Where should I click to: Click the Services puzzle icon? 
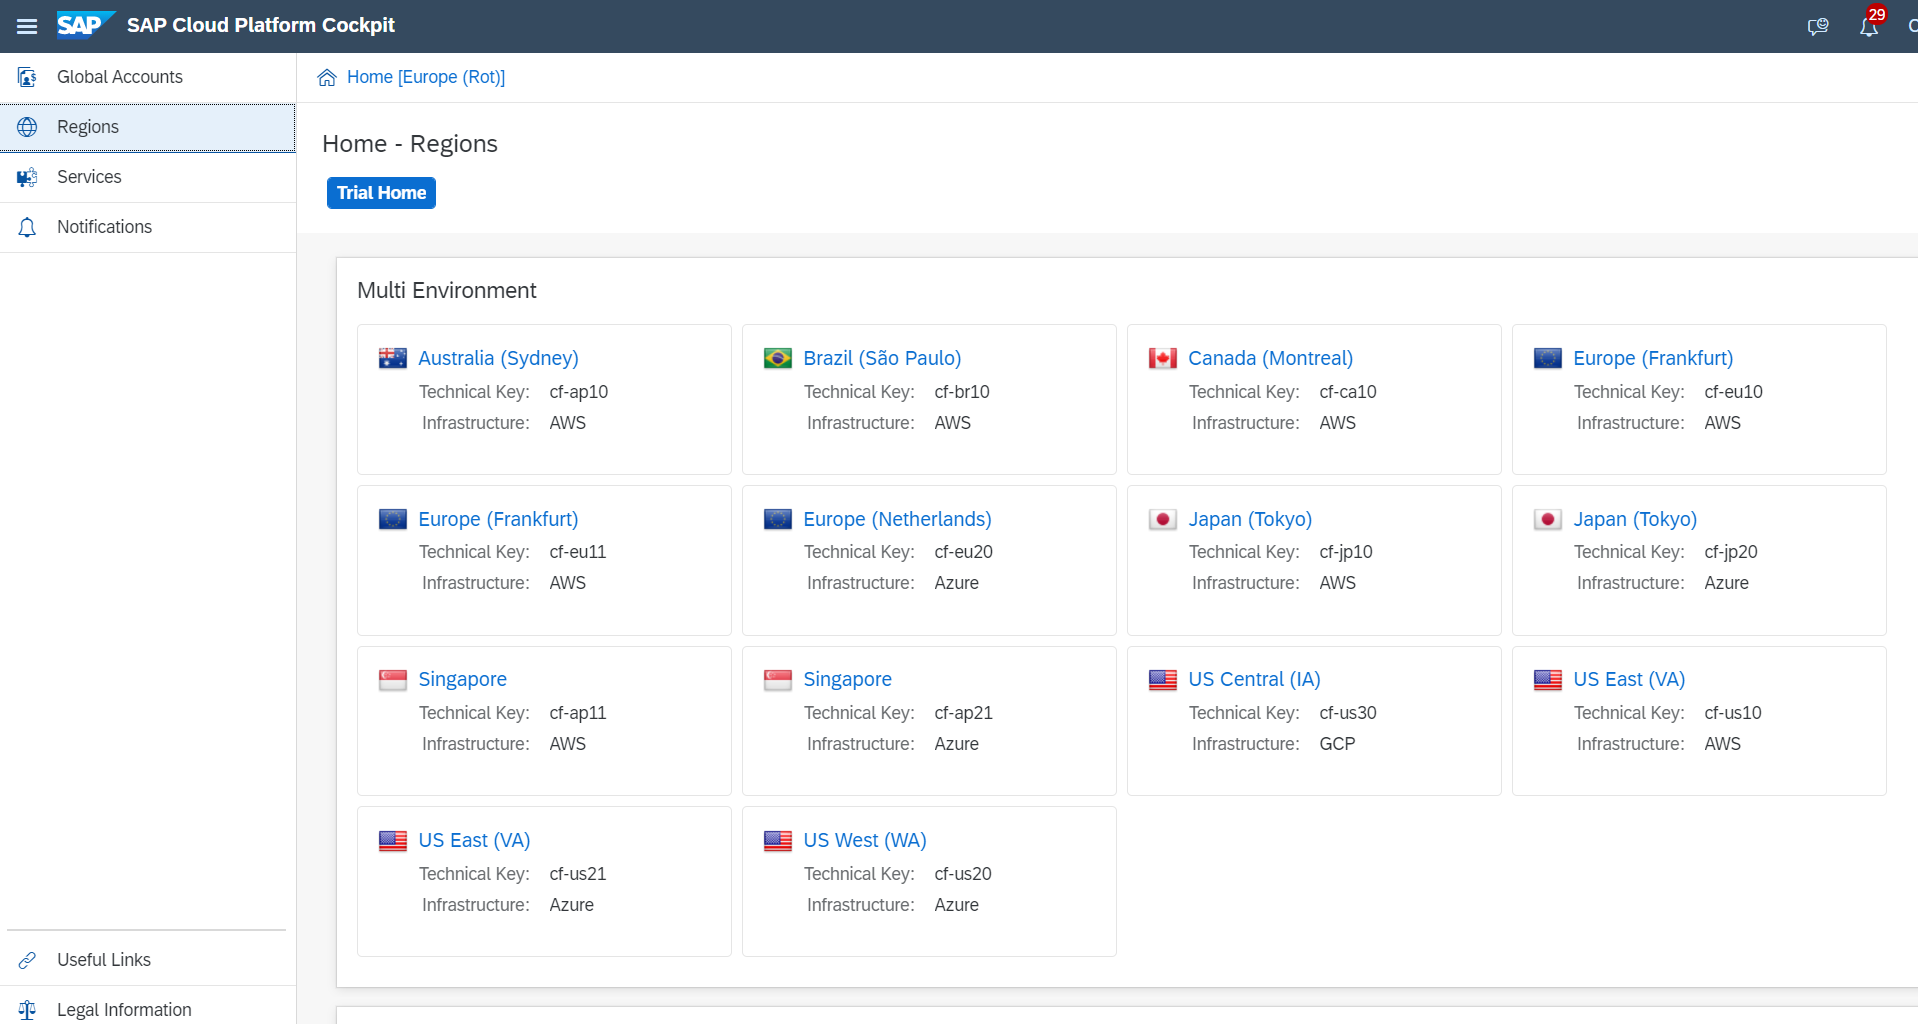(x=27, y=177)
